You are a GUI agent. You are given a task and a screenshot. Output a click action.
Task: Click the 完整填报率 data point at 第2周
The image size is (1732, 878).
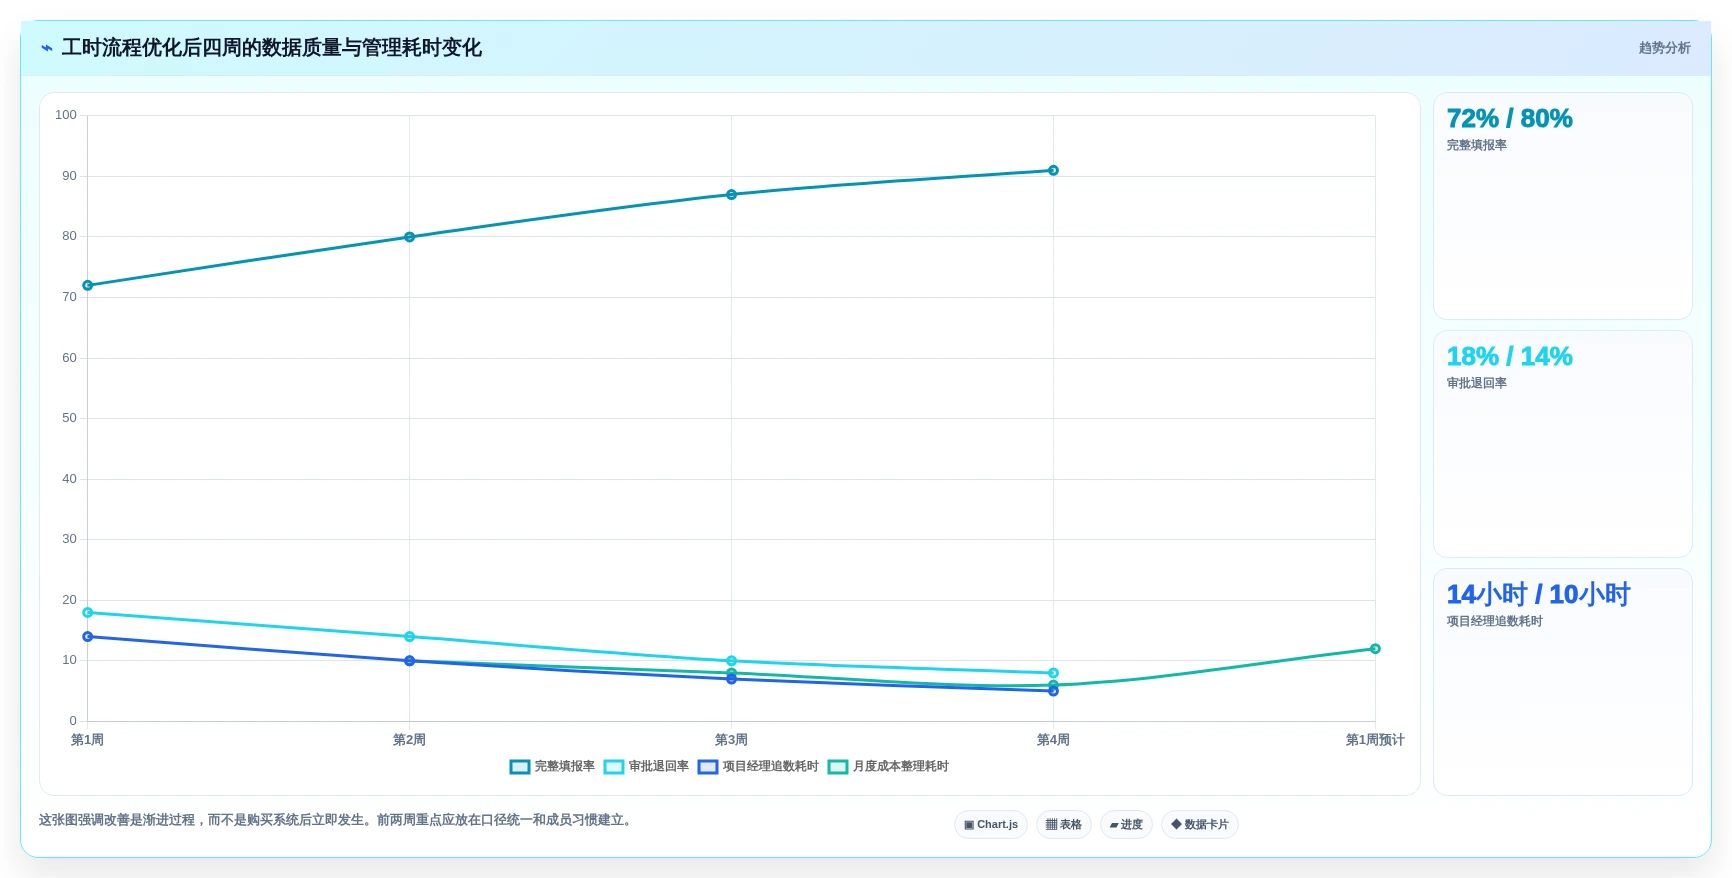coord(409,237)
